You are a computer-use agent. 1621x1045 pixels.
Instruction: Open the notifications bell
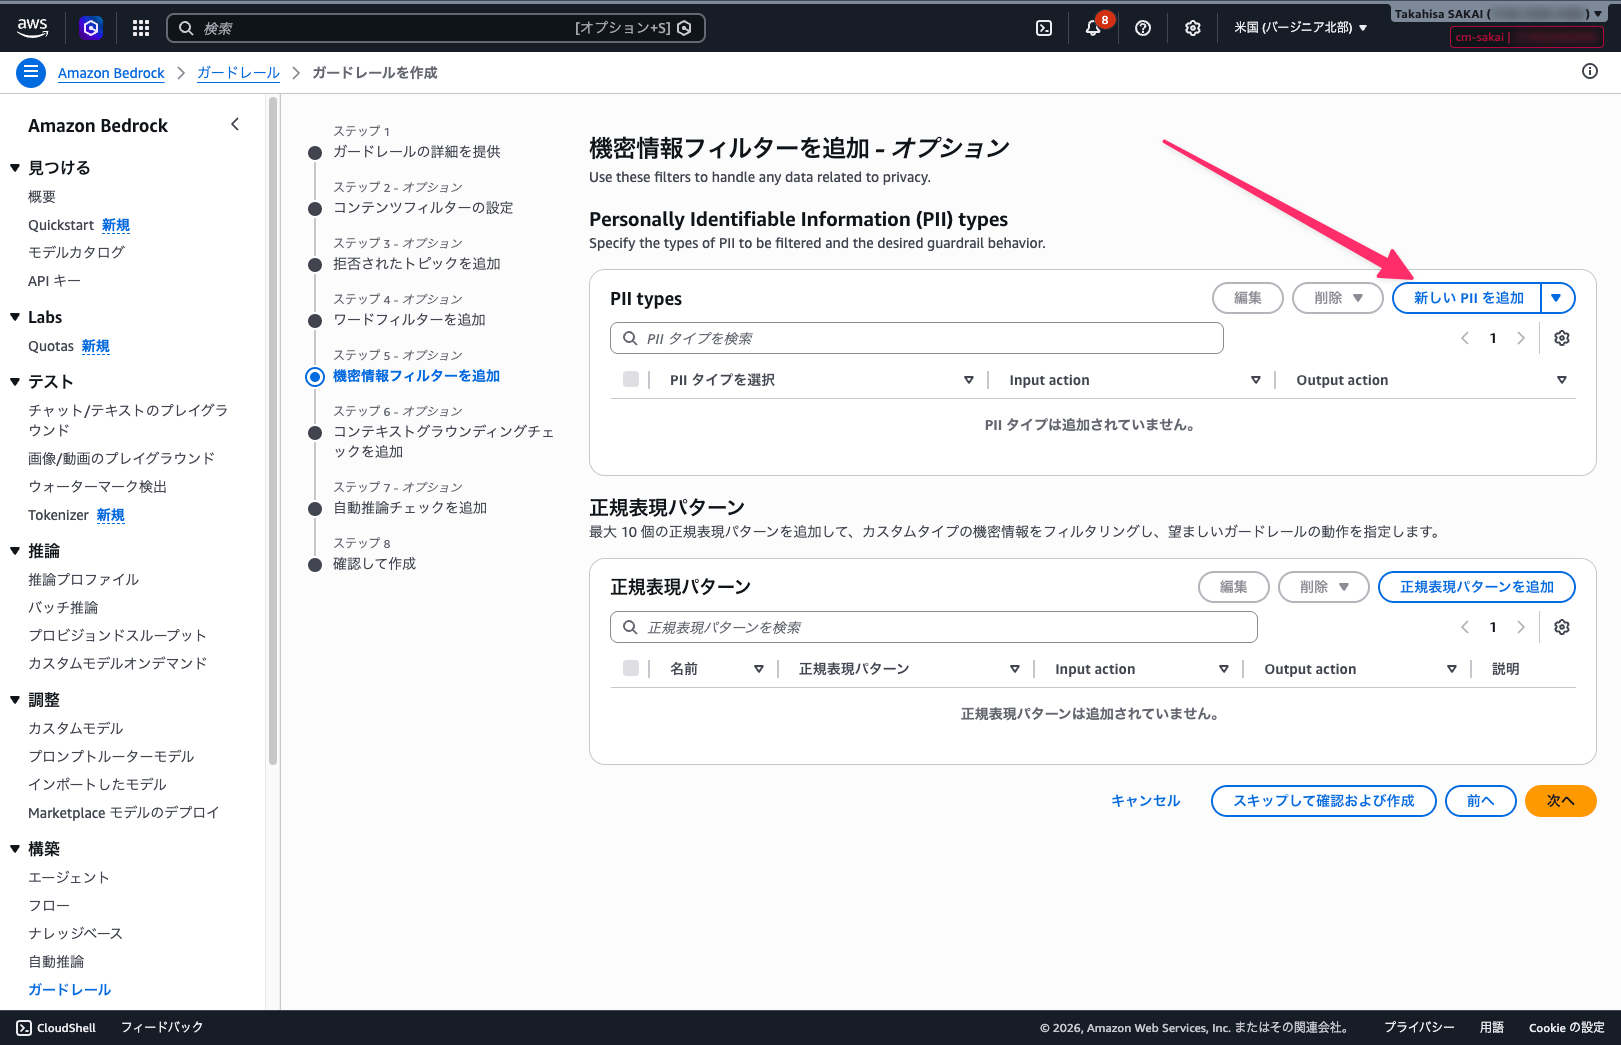(x=1093, y=28)
